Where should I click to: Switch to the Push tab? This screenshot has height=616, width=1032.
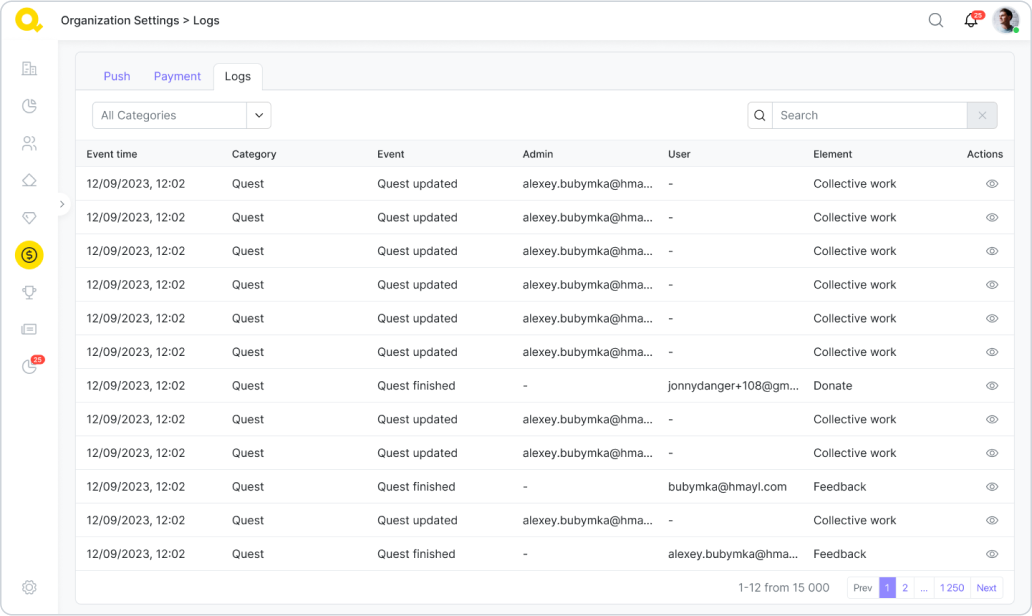coord(117,76)
